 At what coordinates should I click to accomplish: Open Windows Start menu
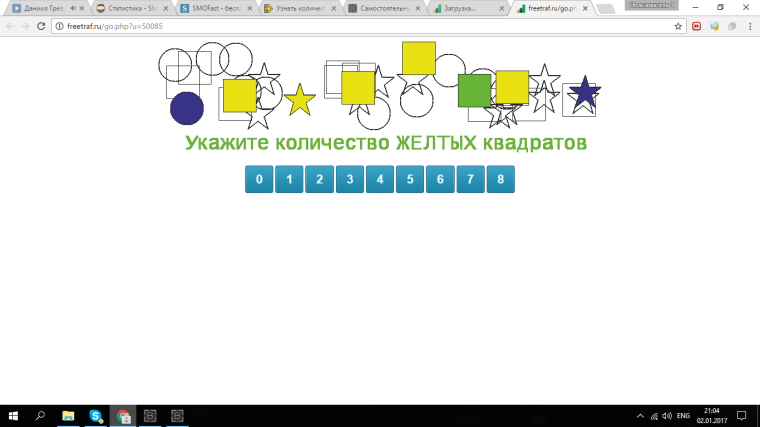[14, 415]
